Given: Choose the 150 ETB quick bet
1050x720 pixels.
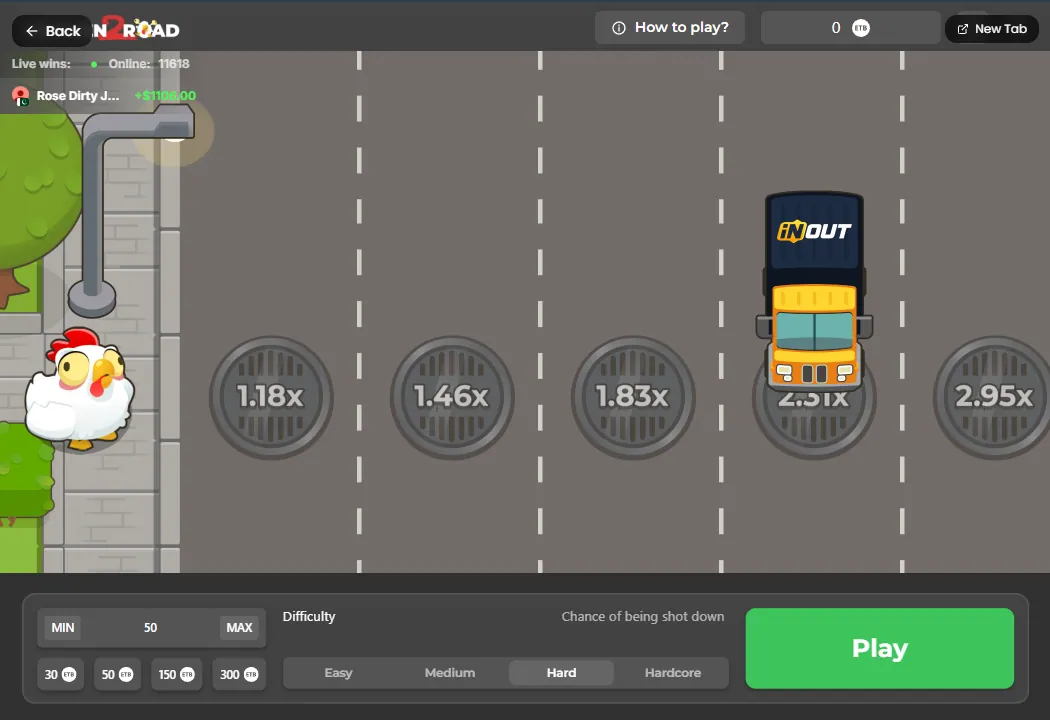Looking at the screenshot, I should coord(176,674).
